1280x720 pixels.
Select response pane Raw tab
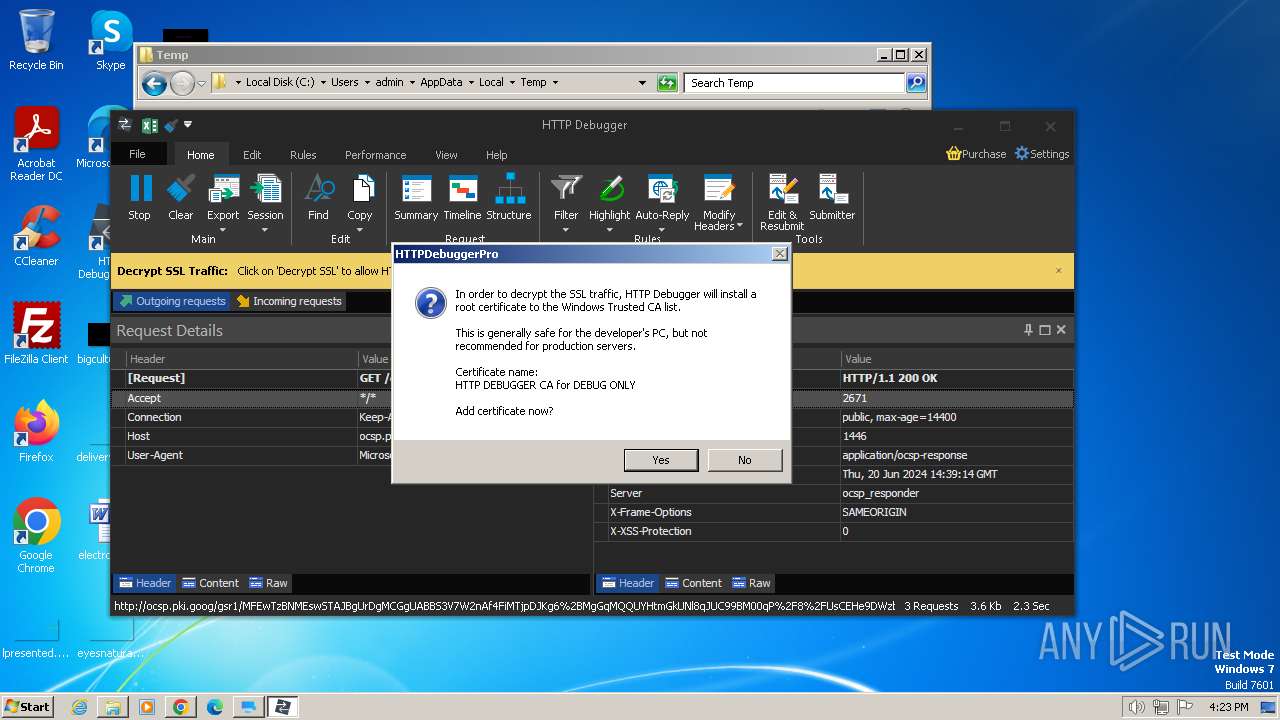[751, 583]
